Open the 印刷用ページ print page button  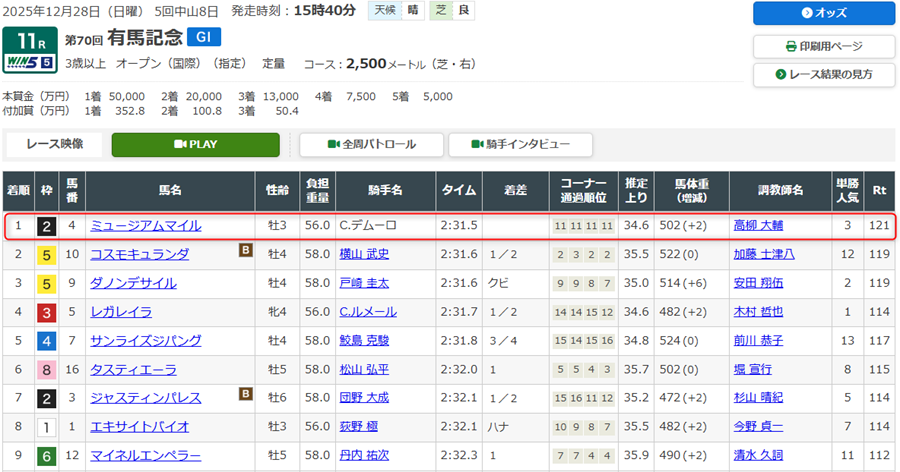[x=824, y=46]
